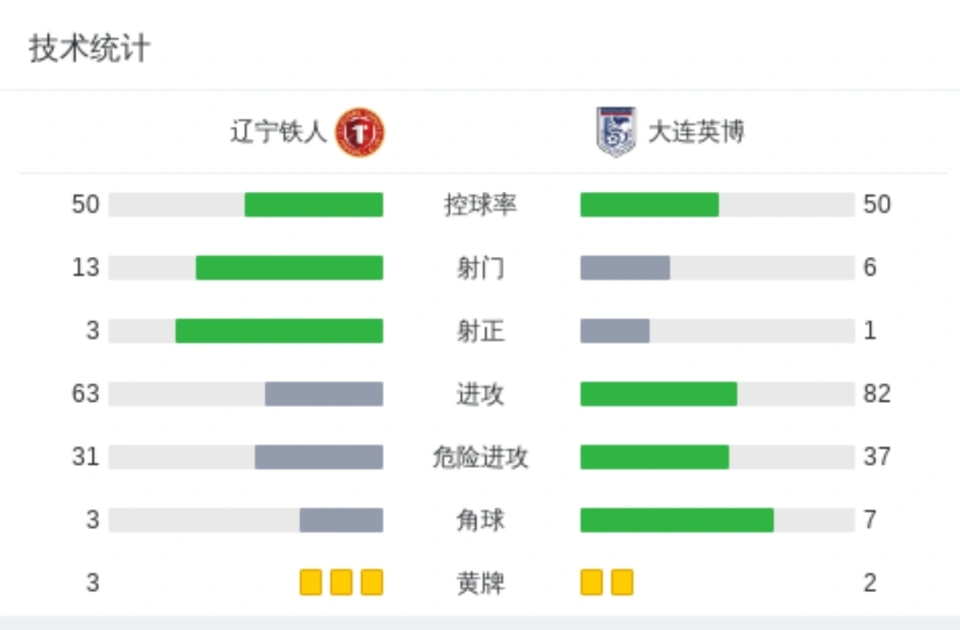Screen dimensions: 960x630
Task: Click 大连英博's second yellow card icon
Action: [x=622, y=582]
